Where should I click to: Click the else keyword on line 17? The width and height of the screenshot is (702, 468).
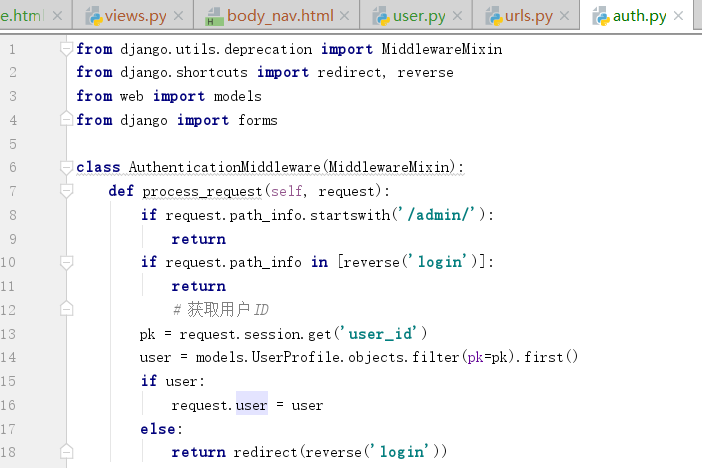click(x=158, y=429)
